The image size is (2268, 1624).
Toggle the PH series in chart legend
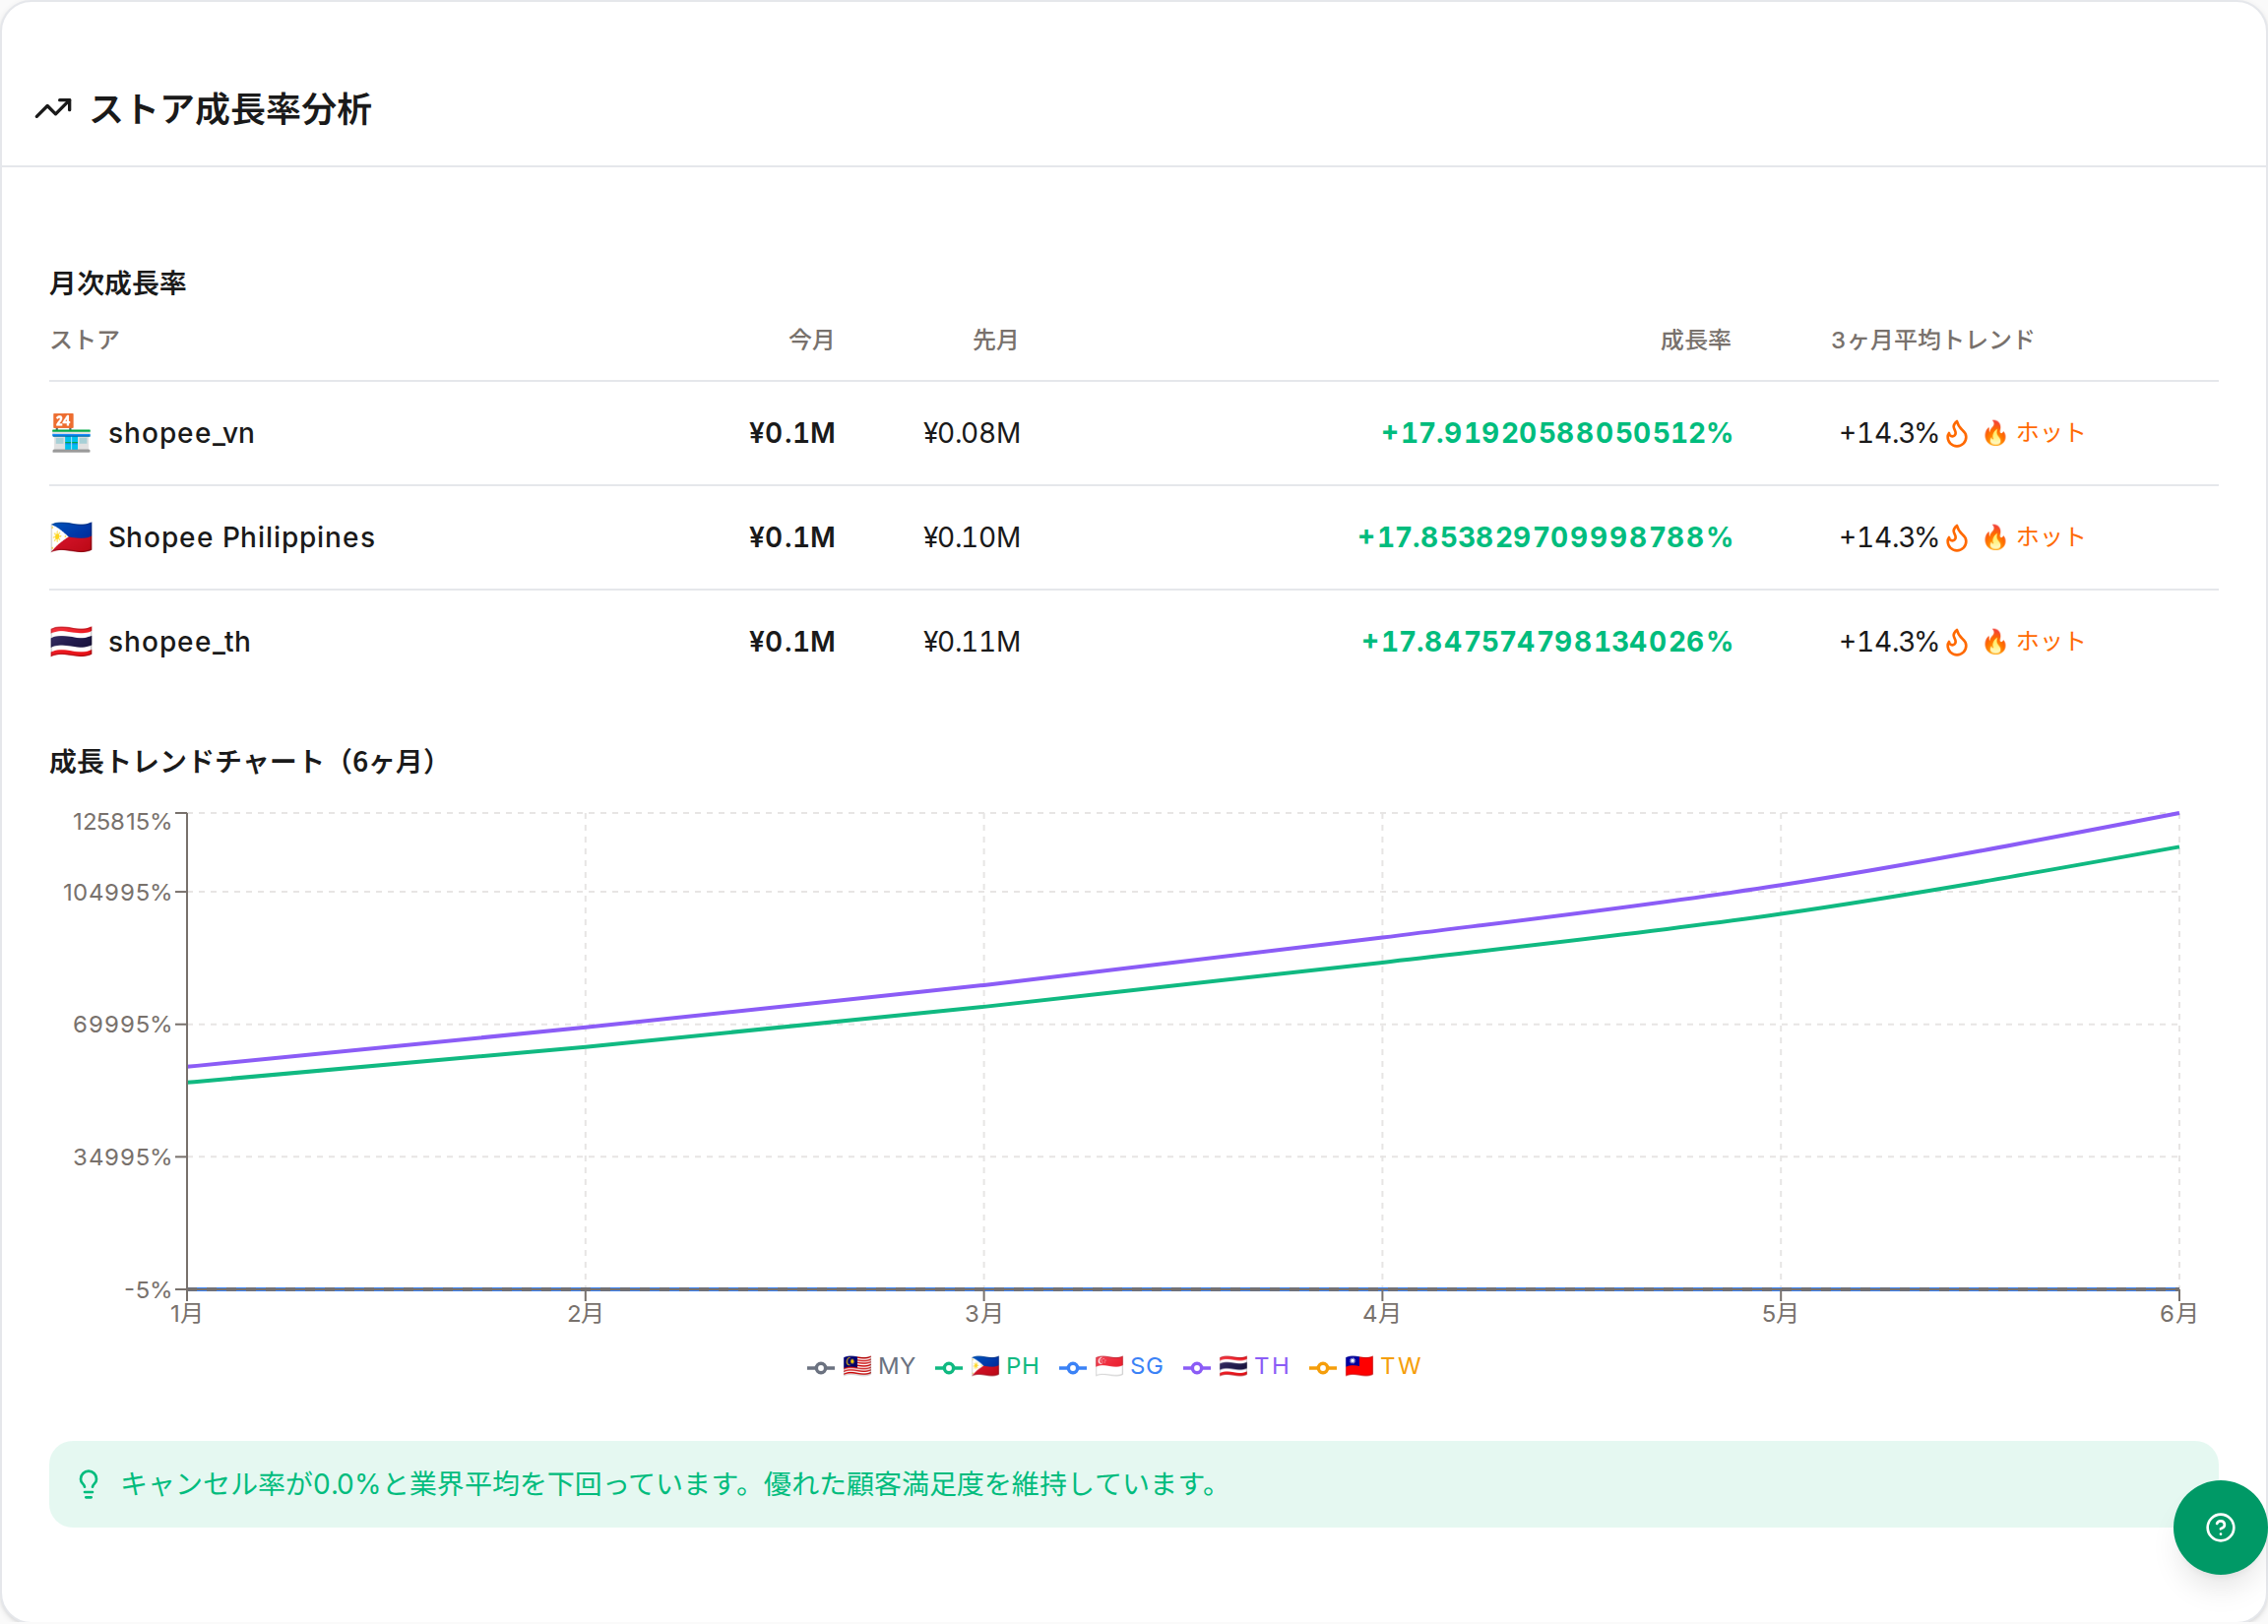click(987, 1367)
